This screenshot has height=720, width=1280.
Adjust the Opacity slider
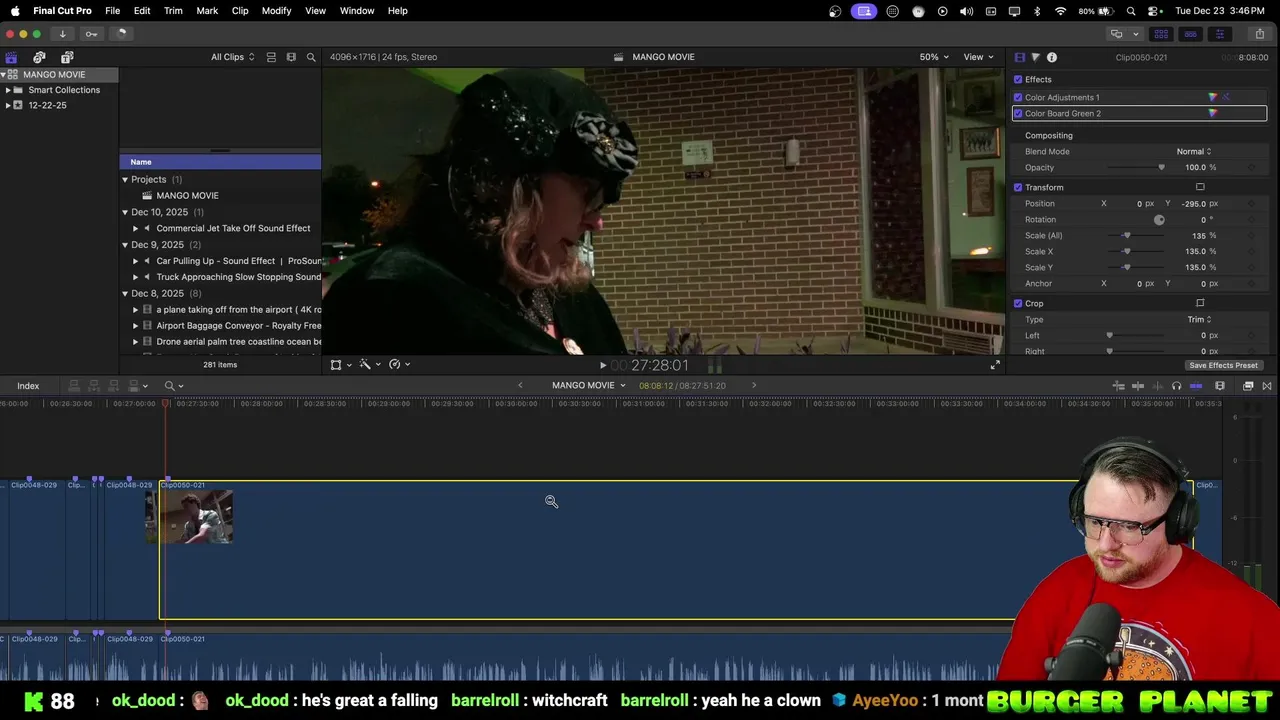1135,167
